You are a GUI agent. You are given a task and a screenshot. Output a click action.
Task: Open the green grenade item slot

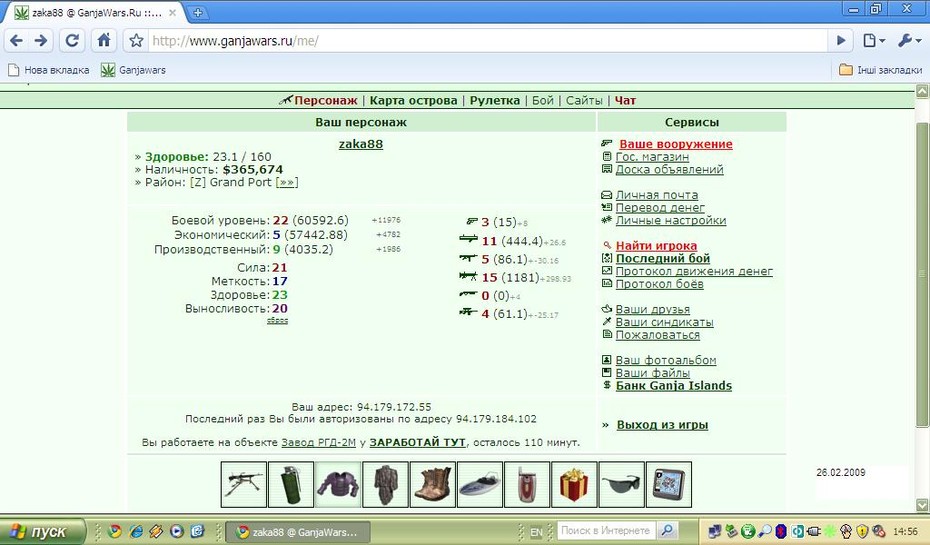(291, 485)
